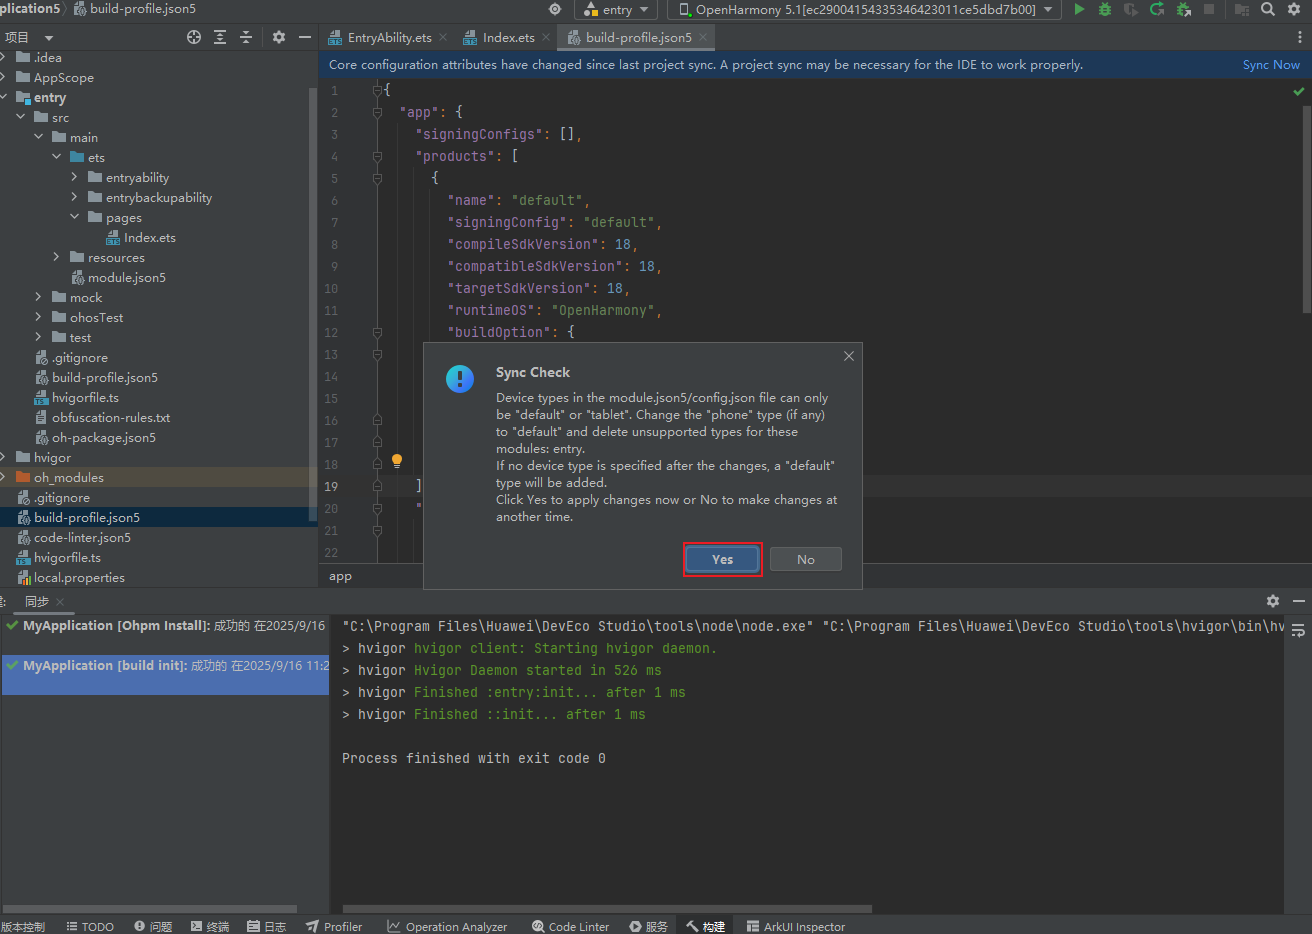The image size is (1312, 934).
Task: Collapse all items in project tree
Action: point(246,37)
